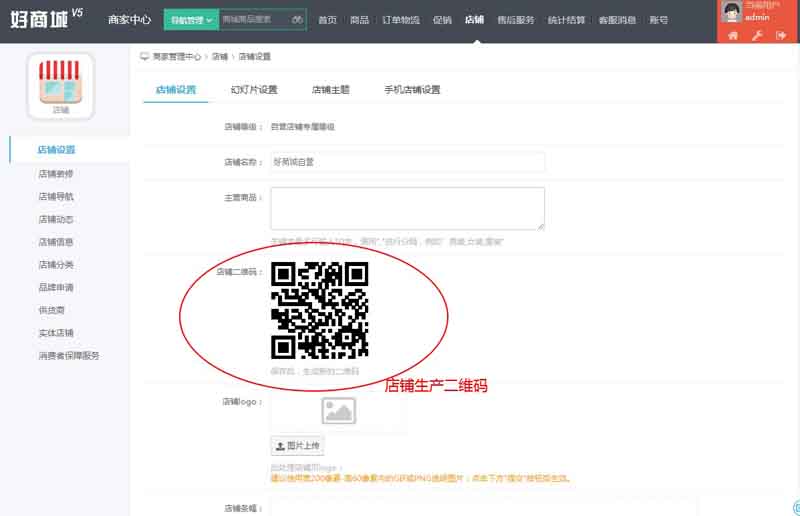Viewport: 800px width, 516px height.
Task: Click the 好商城 V5 logo
Action: (45, 19)
